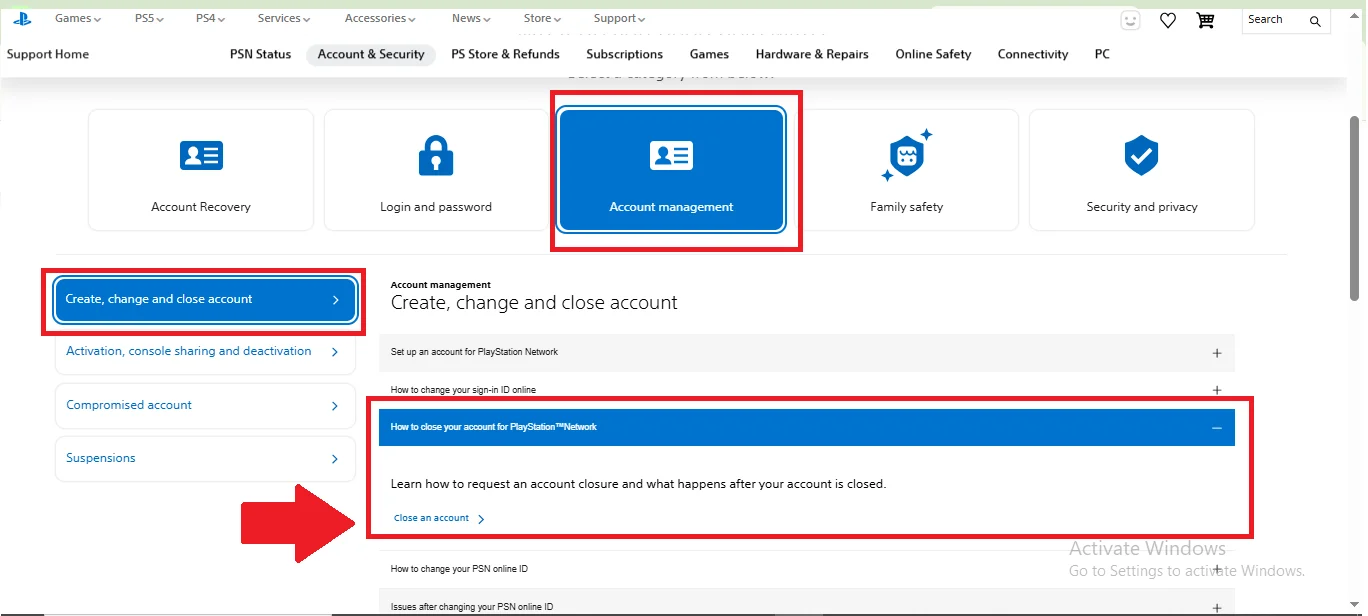The height and width of the screenshot is (616, 1368).
Task: Open the Games dropdown menu
Action: point(78,18)
